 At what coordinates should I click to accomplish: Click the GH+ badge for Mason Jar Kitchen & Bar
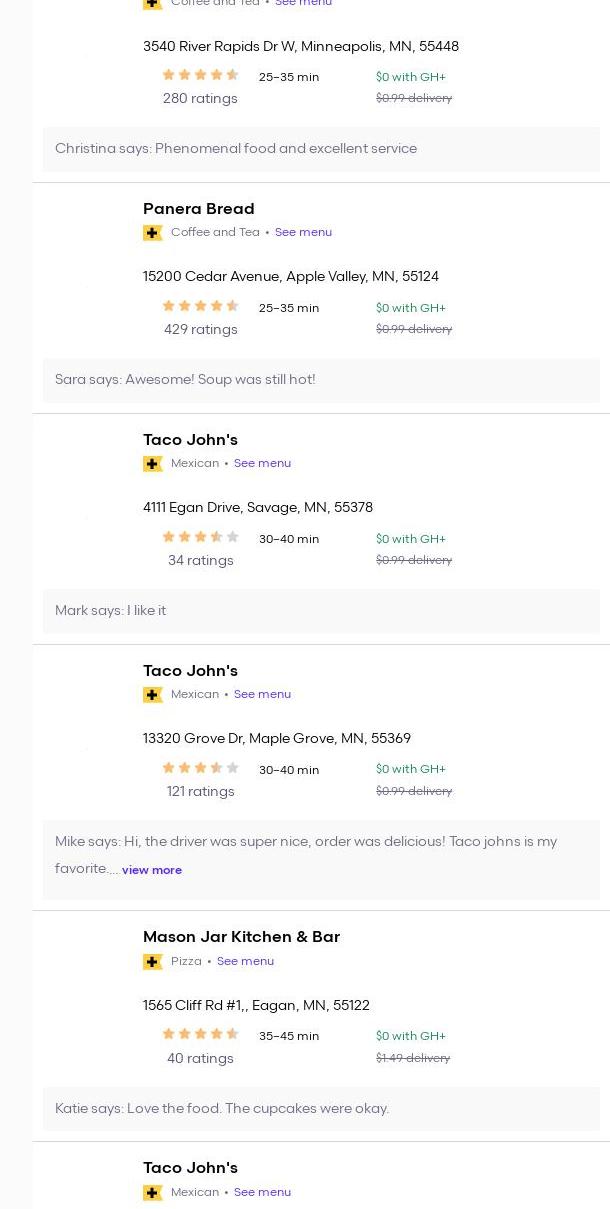pyautogui.click(x=153, y=962)
